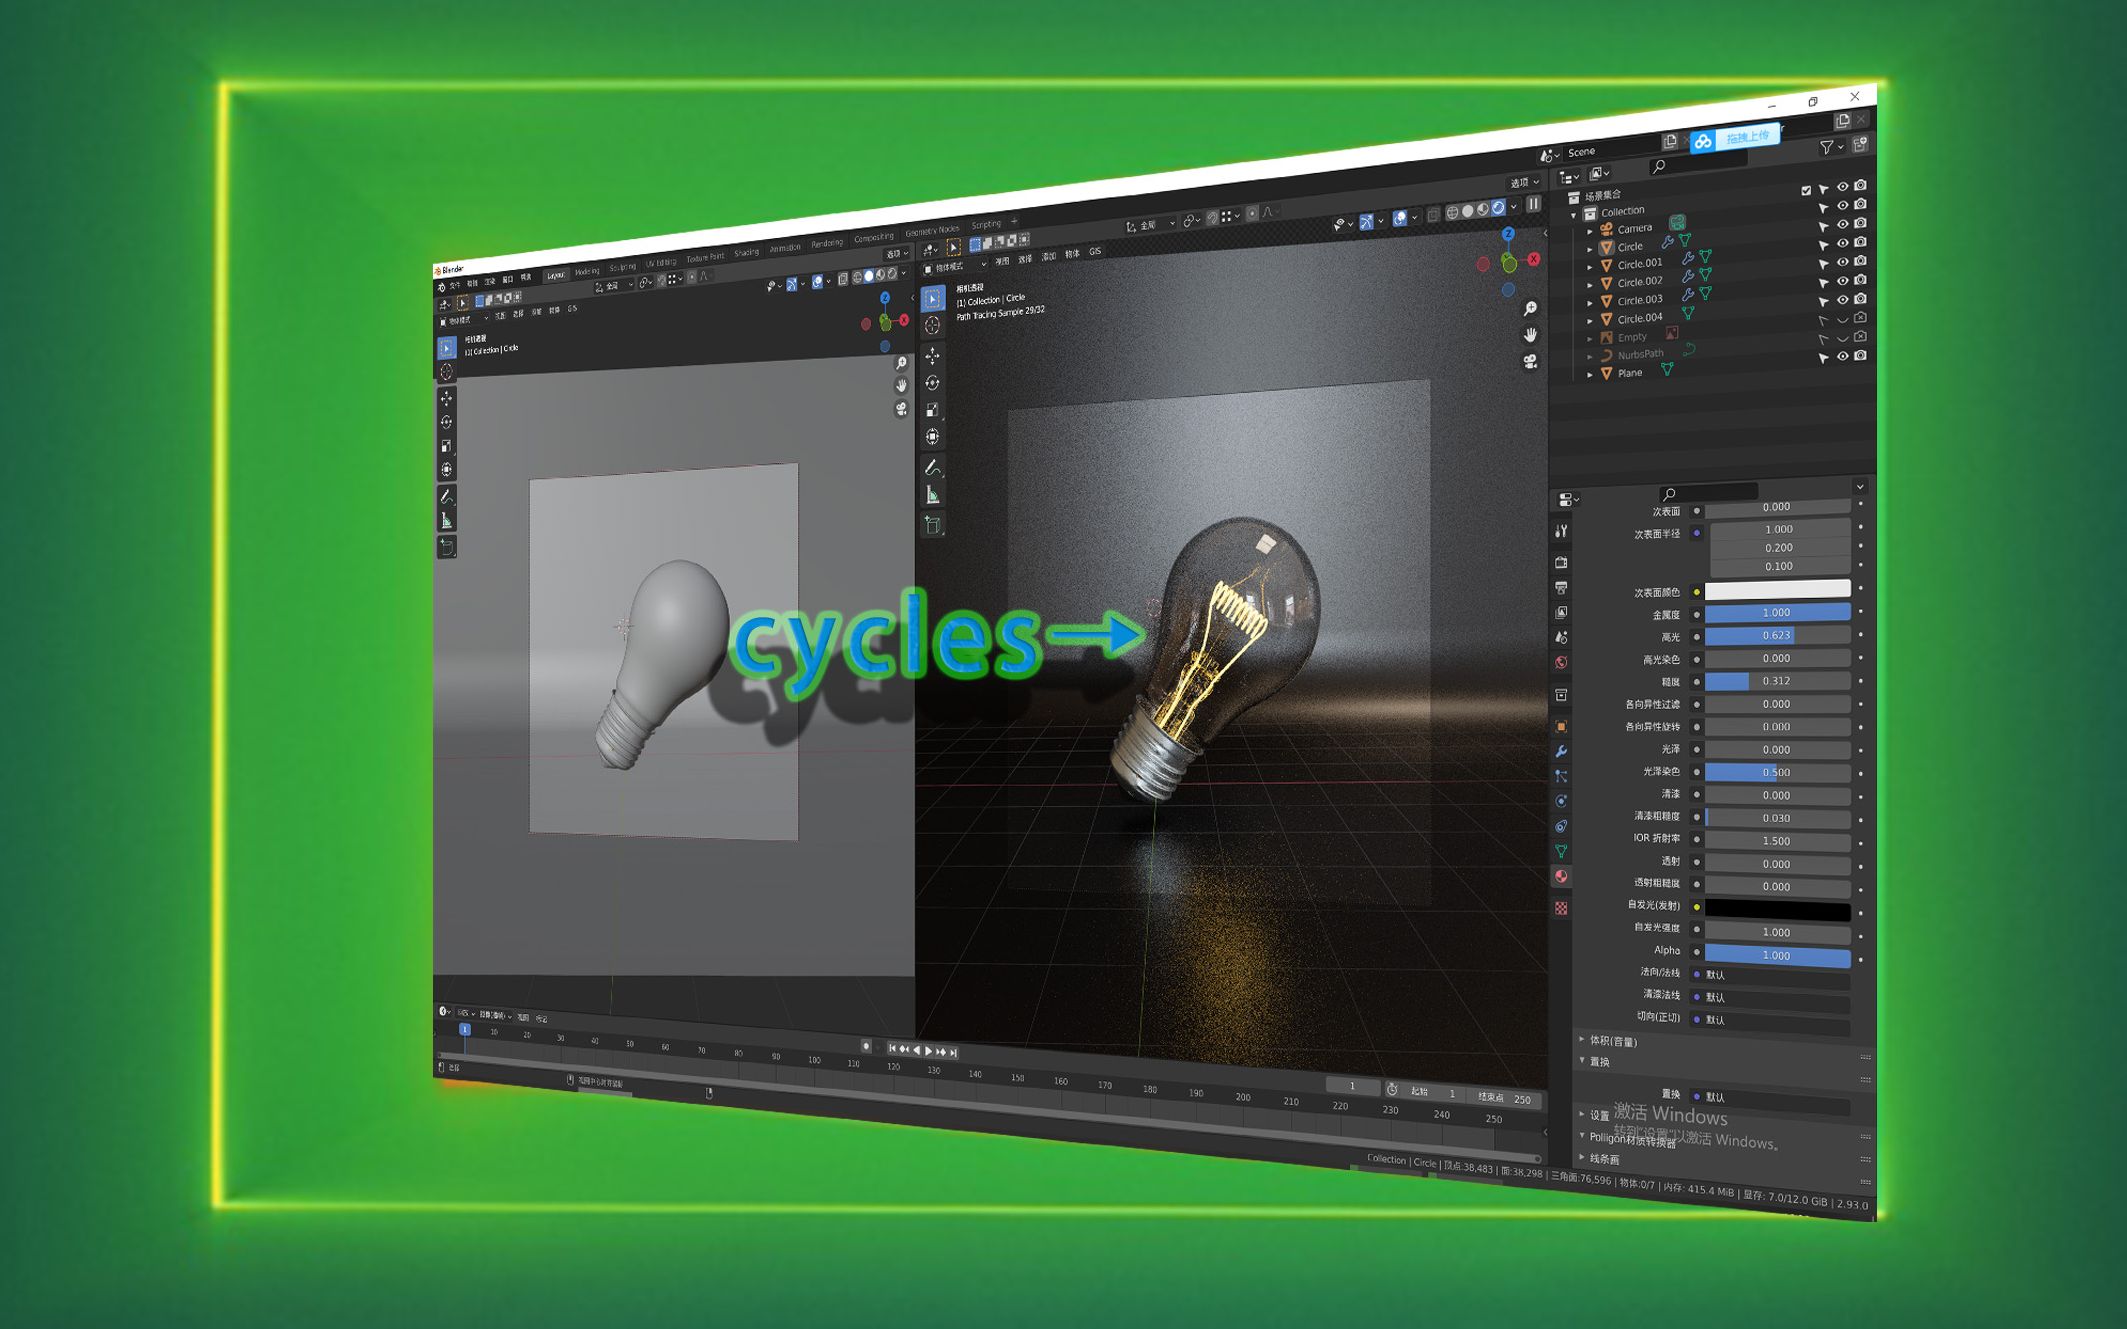Select the Move tool in left viewport toolbar

point(446,398)
